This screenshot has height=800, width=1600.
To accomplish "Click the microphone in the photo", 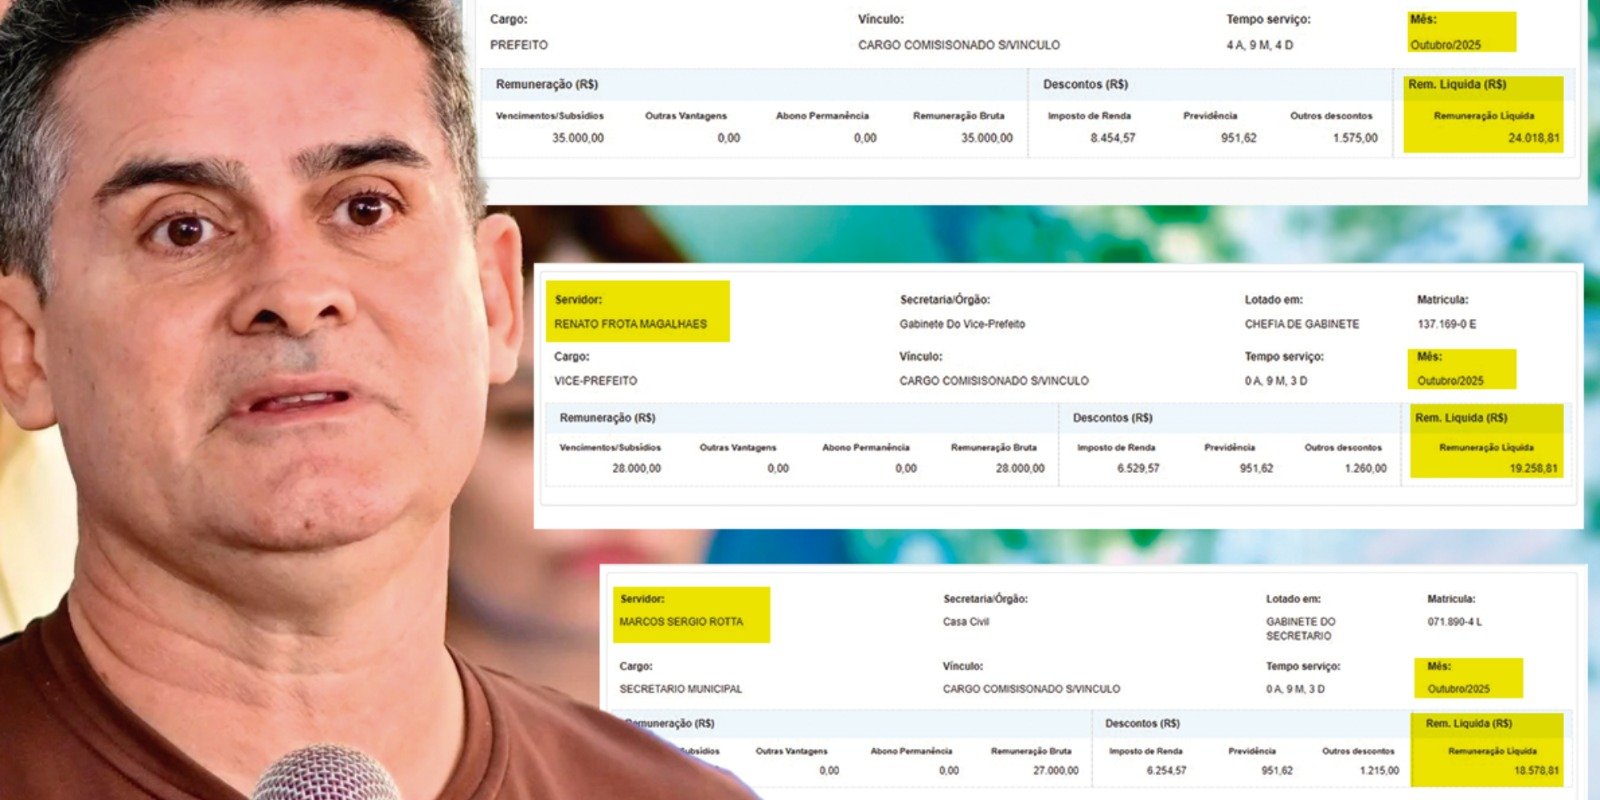I will point(325,775).
